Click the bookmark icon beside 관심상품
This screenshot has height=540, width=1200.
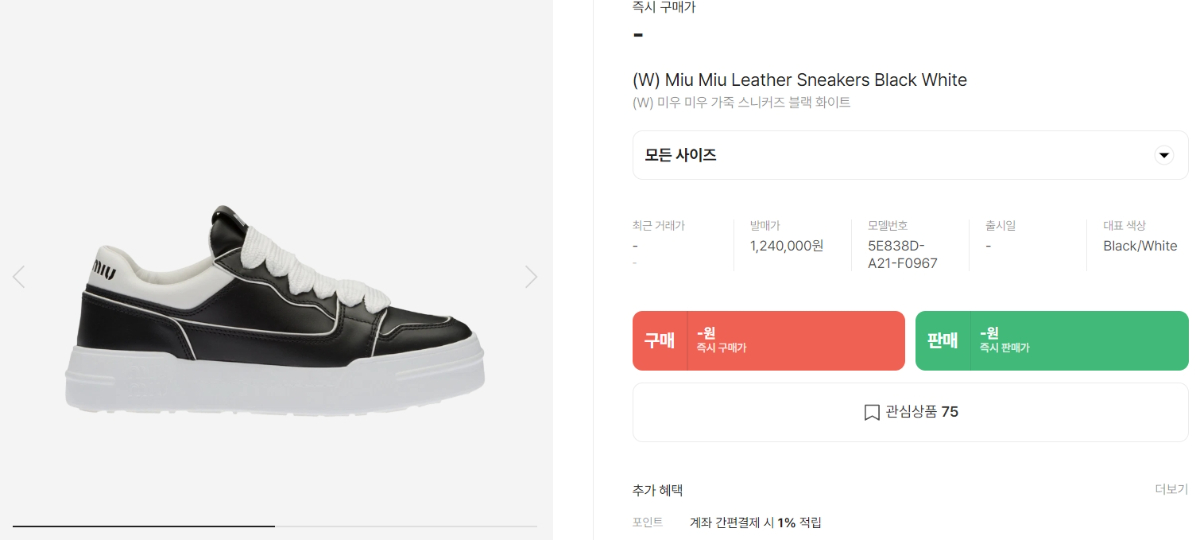click(871, 412)
